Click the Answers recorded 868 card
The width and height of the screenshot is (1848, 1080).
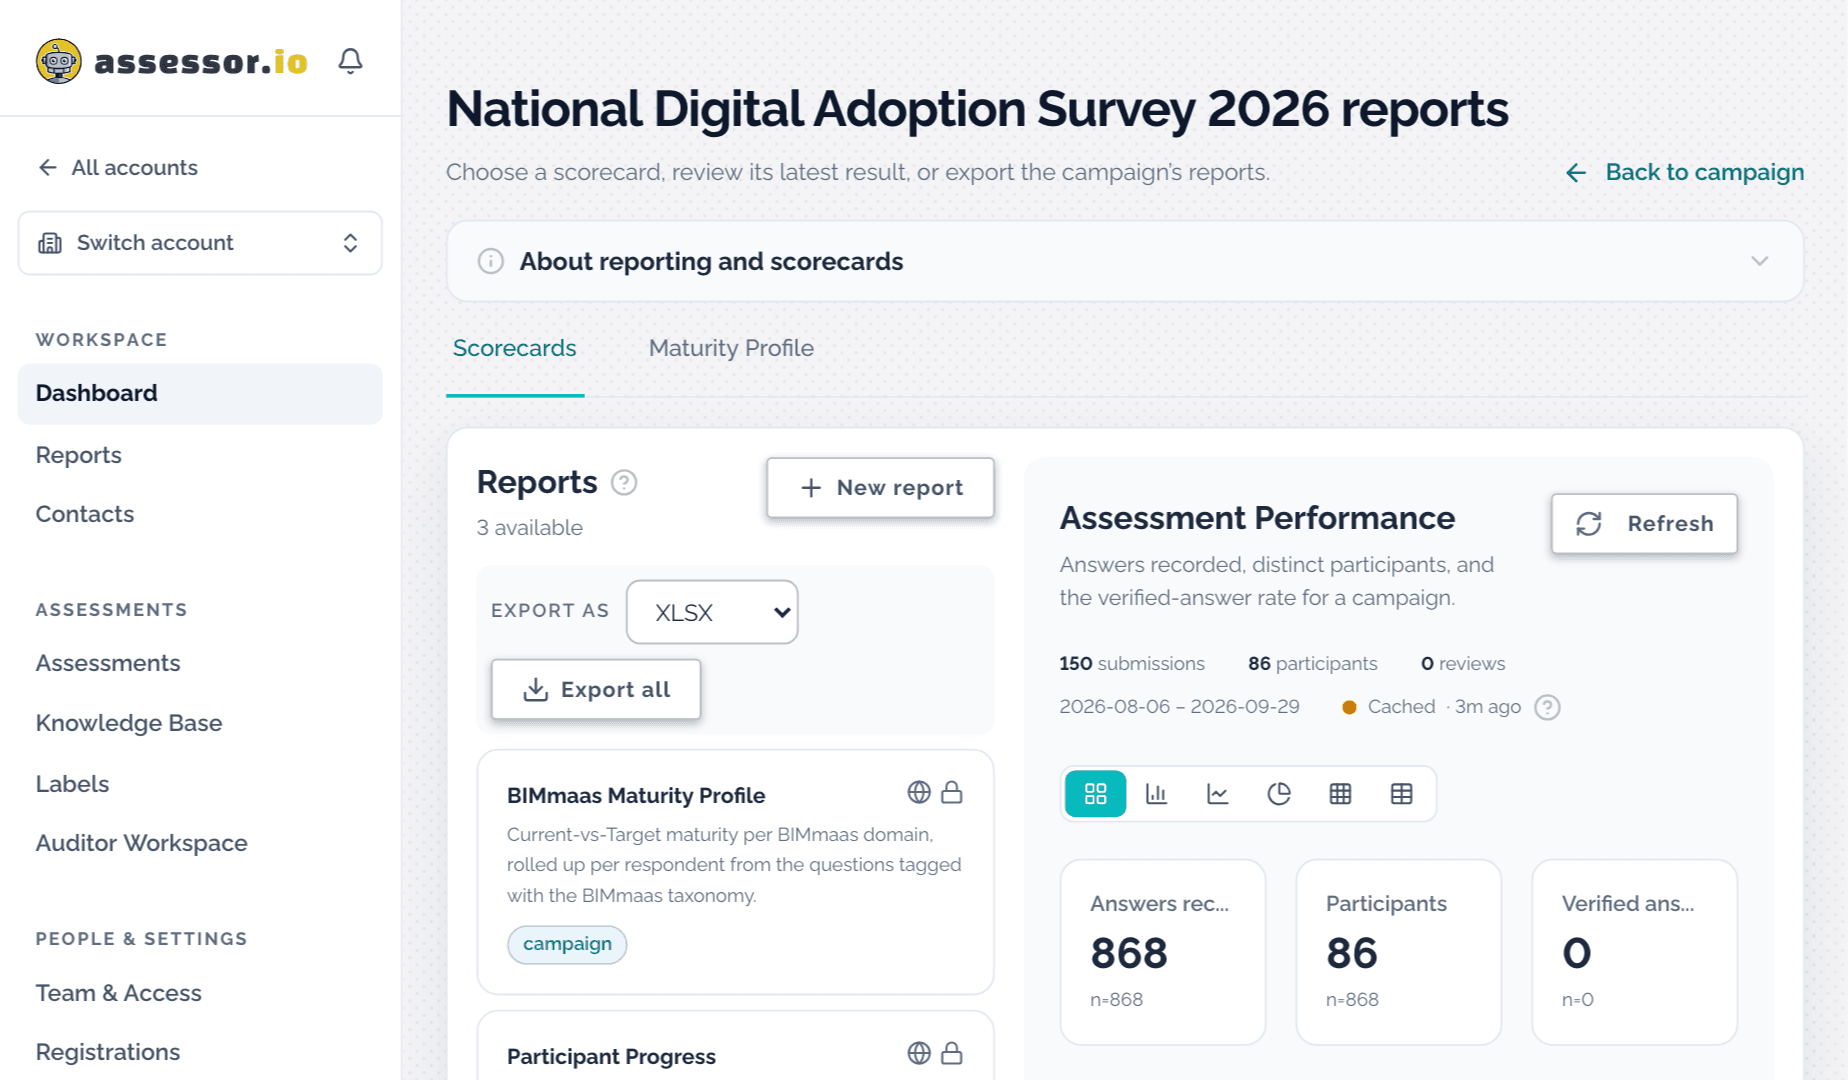click(x=1163, y=952)
